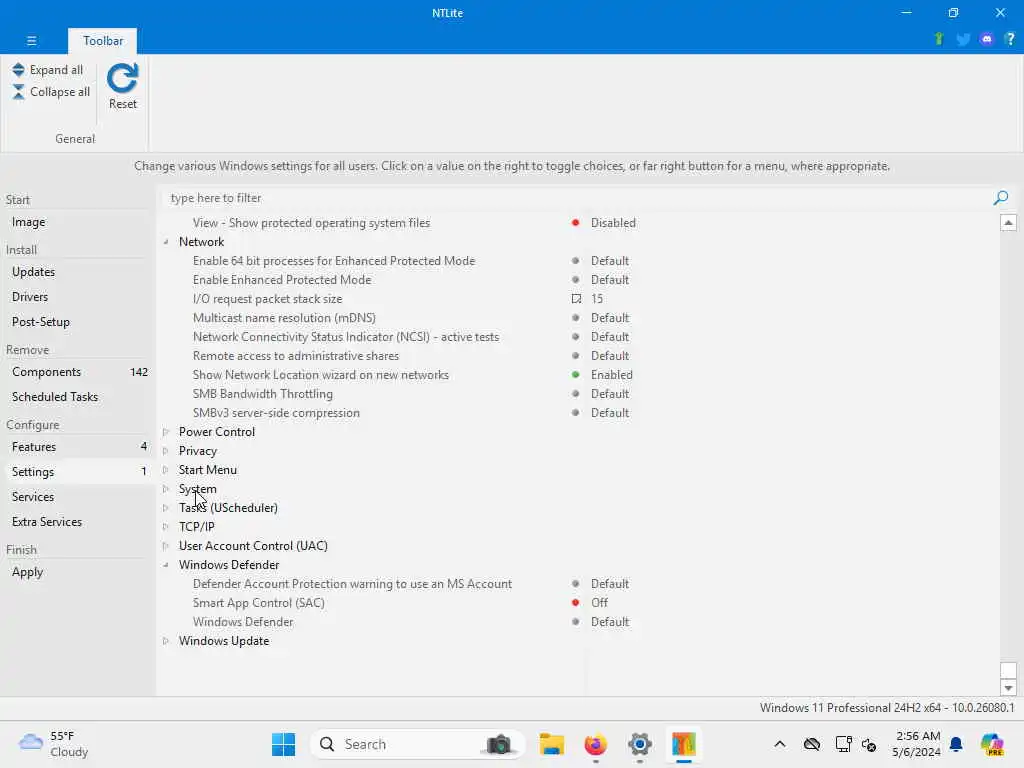Screen dimensions: 1024x768
Task: Toggle Smart App Control Off value
Action: (600, 603)
